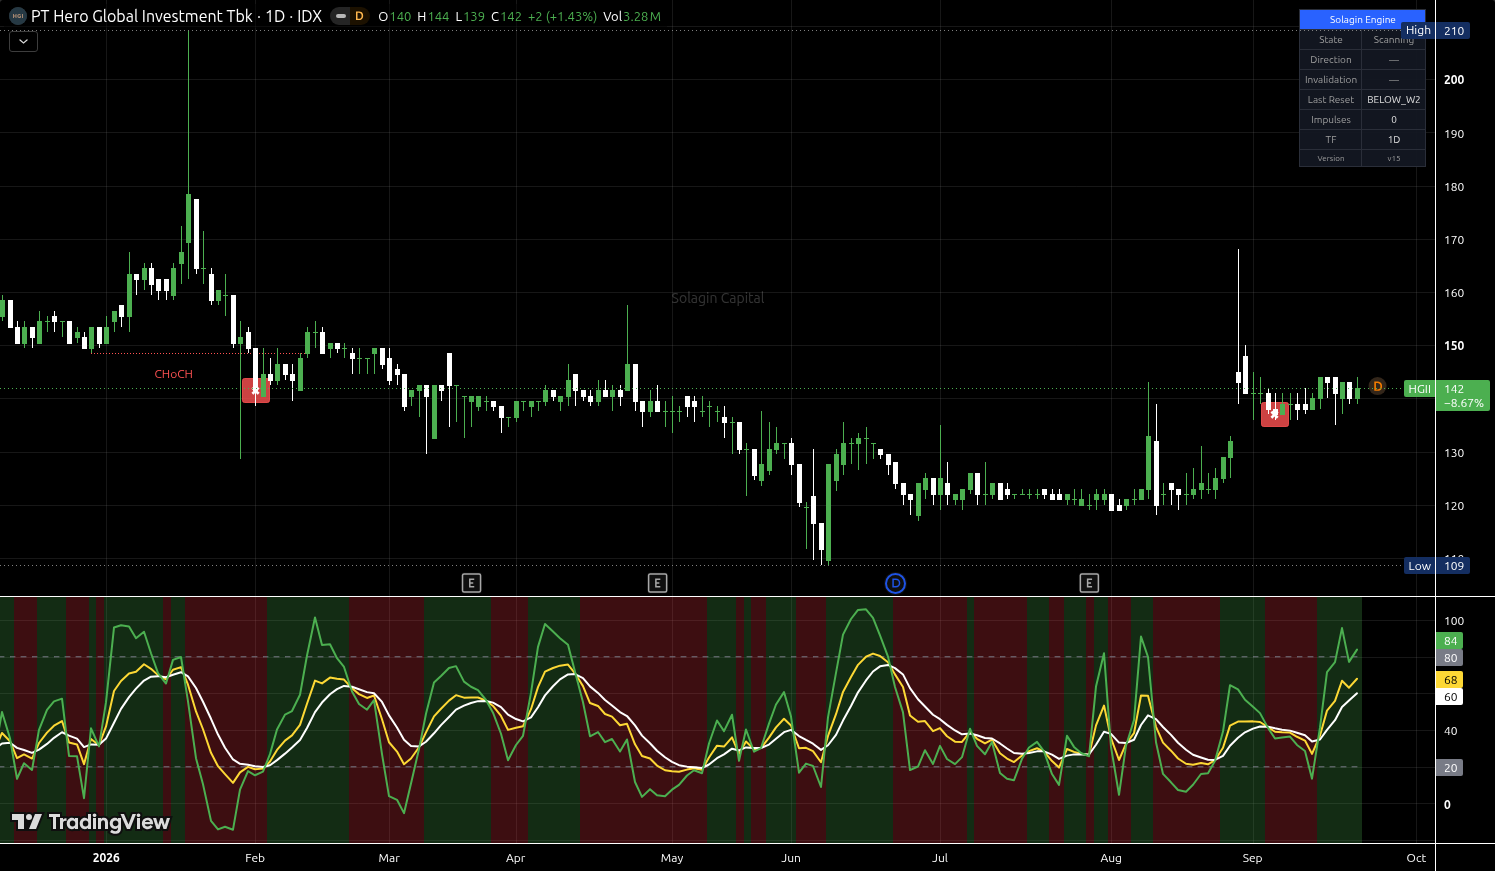Click the 2026 label on time axis
The width and height of the screenshot is (1495, 871).
click(x=106, y=858)
